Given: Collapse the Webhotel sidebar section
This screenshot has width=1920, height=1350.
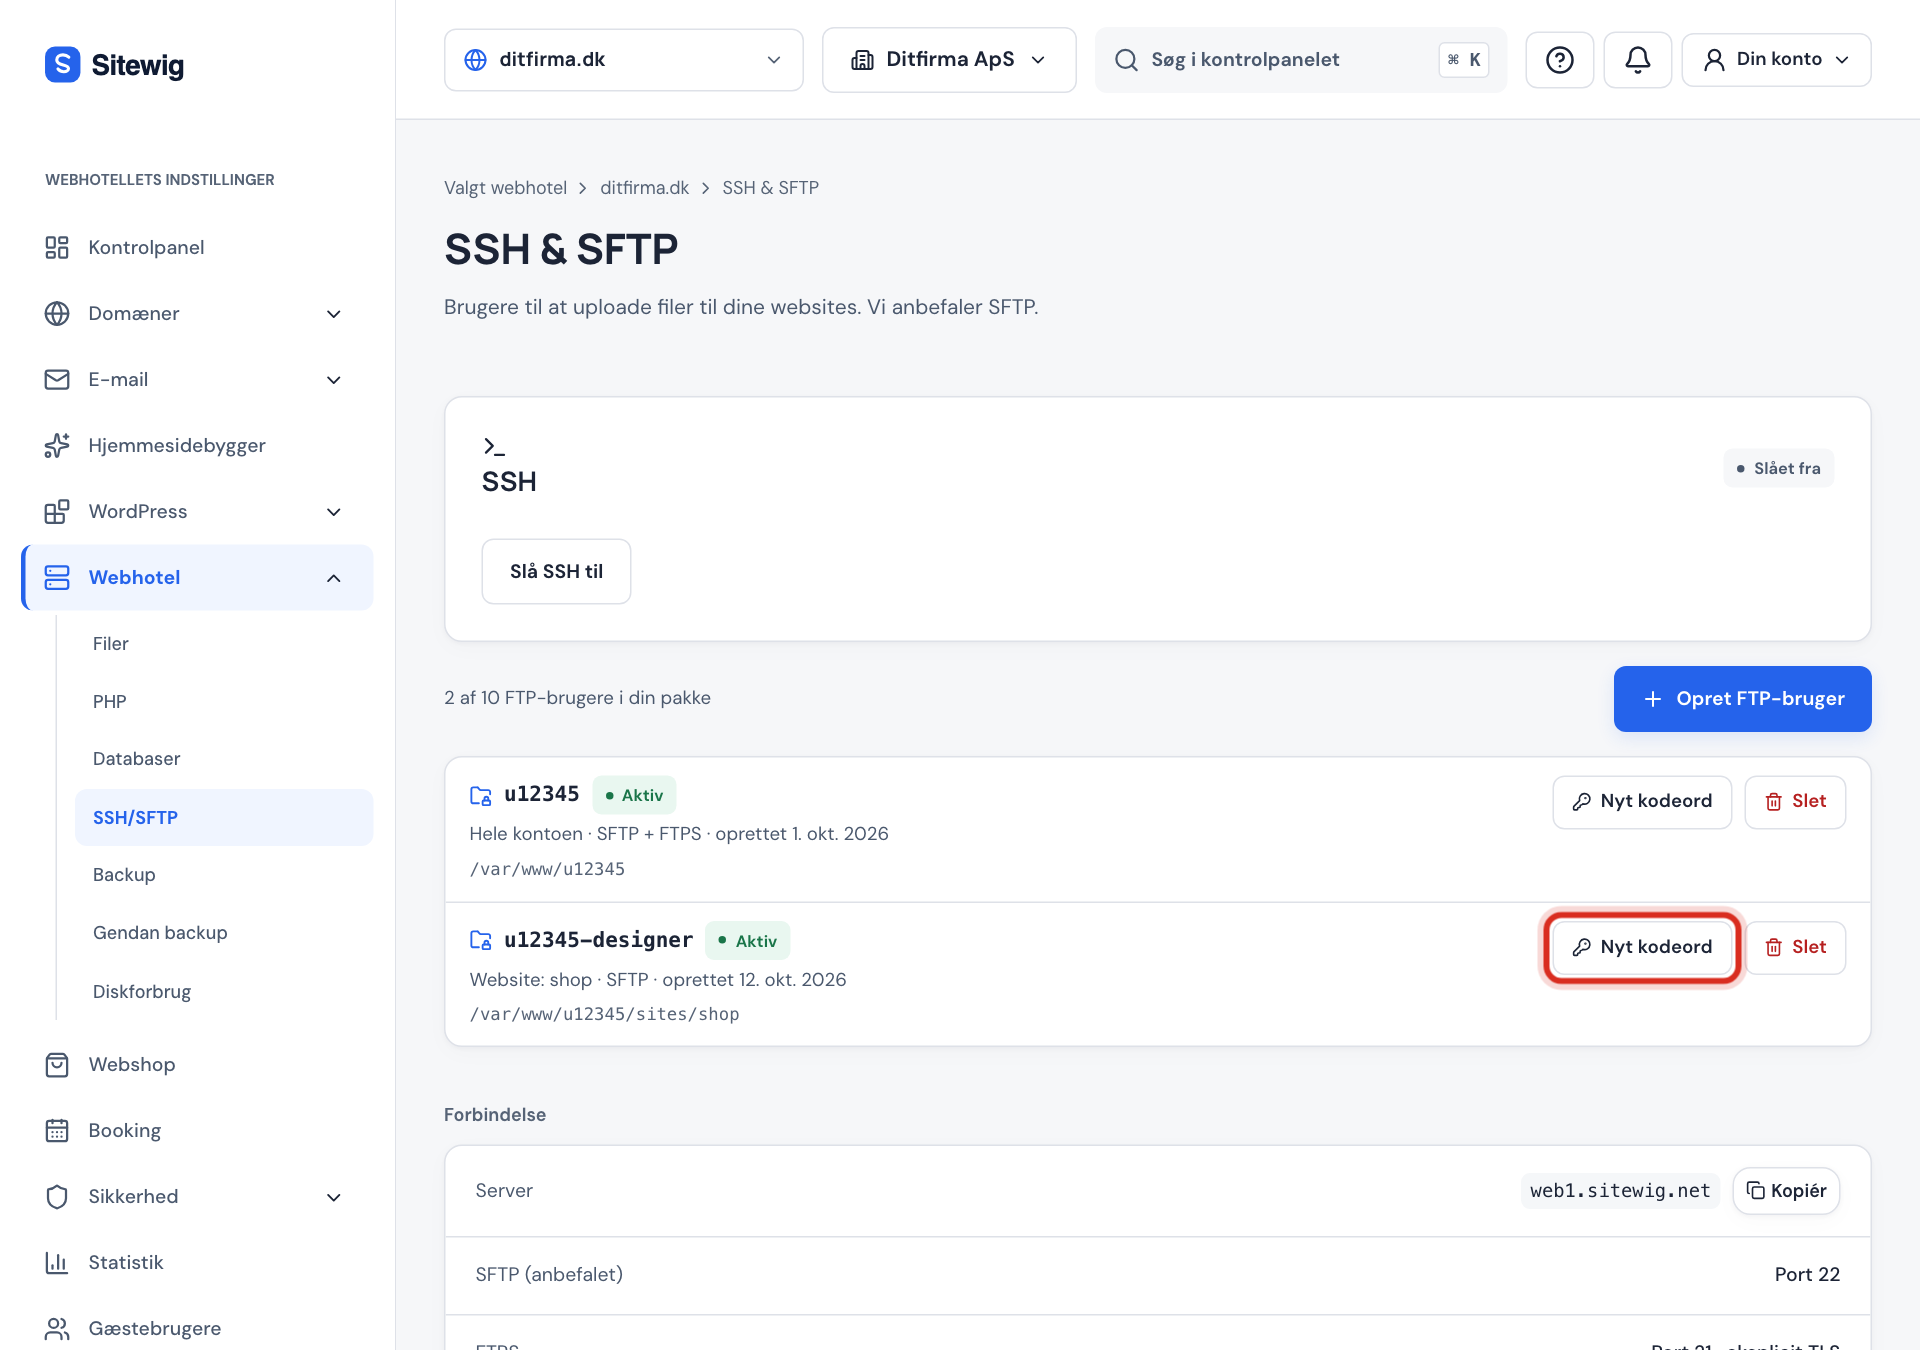Looking at the screenshot, I should pyautogui.click(x=334, y=578).
